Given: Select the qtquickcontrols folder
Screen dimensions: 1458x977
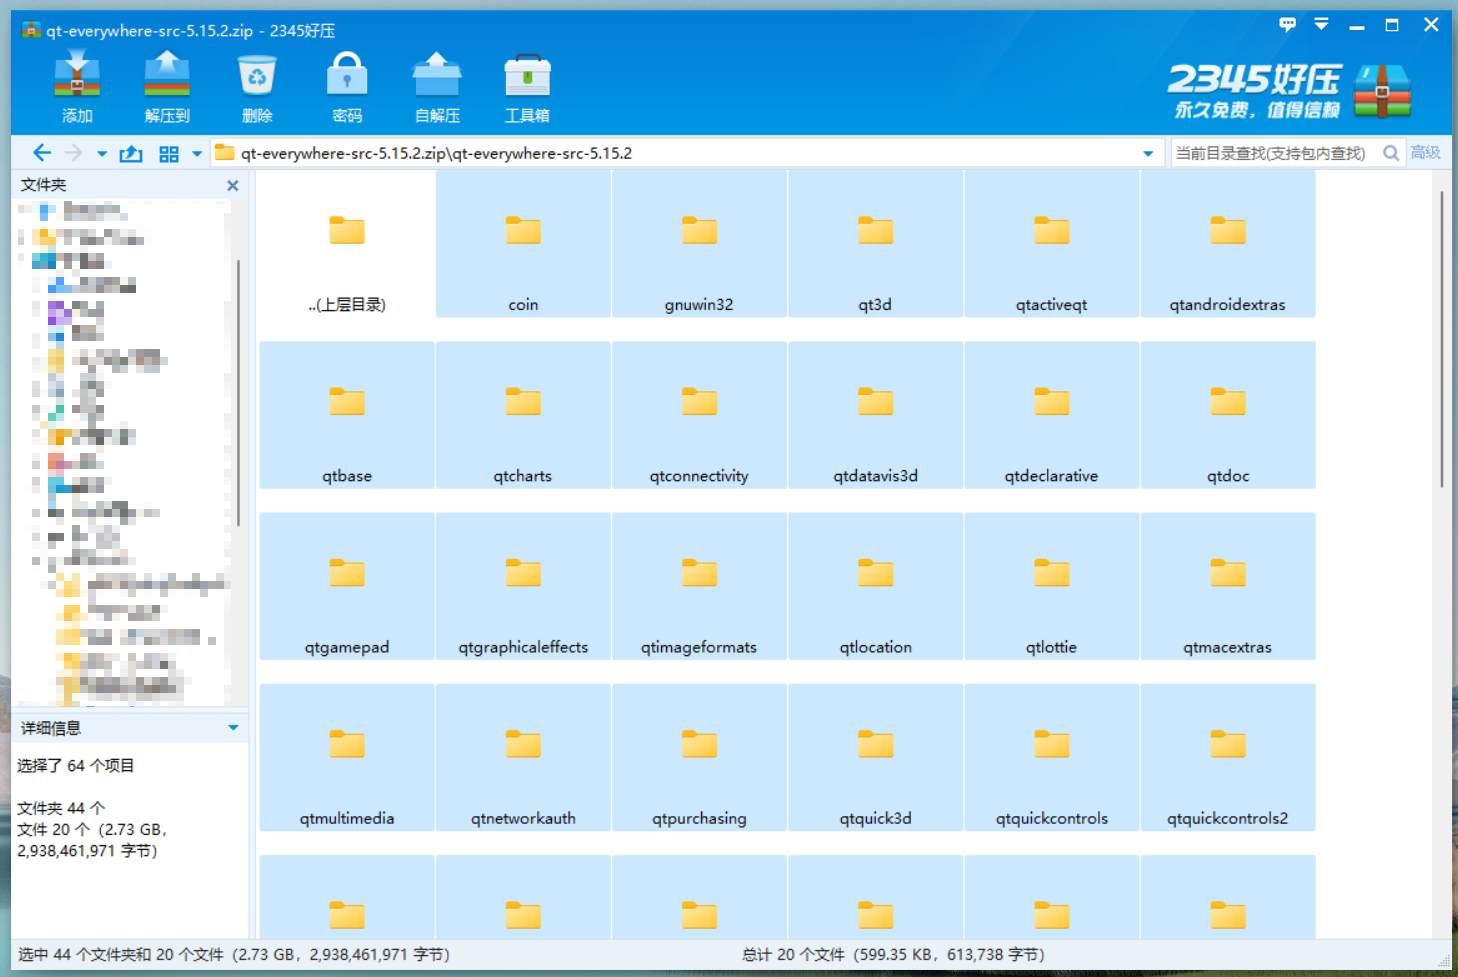Looking at the screenshot, I should tap(1051, 757).
